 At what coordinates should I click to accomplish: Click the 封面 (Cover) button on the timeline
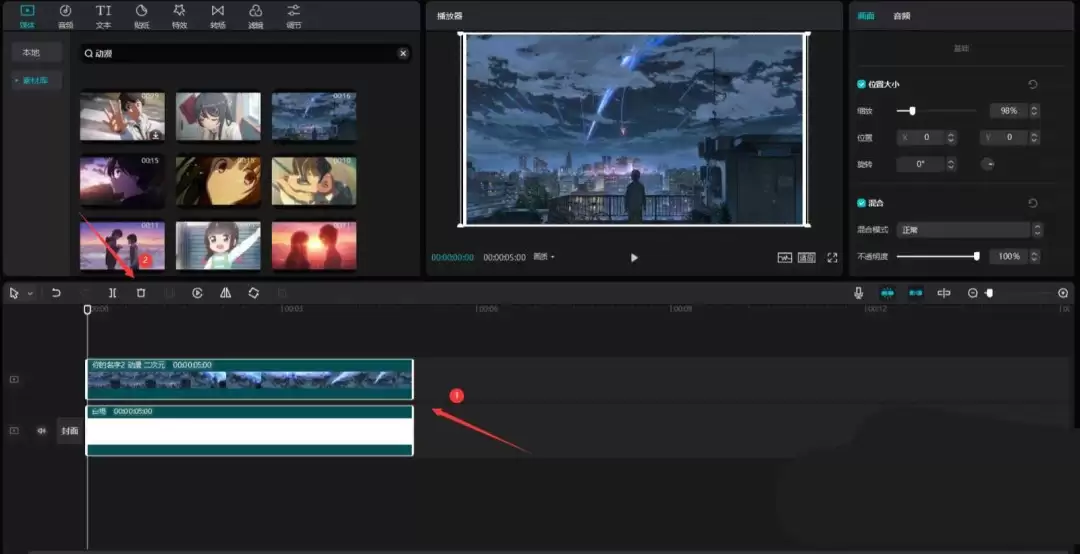(70, 431)
